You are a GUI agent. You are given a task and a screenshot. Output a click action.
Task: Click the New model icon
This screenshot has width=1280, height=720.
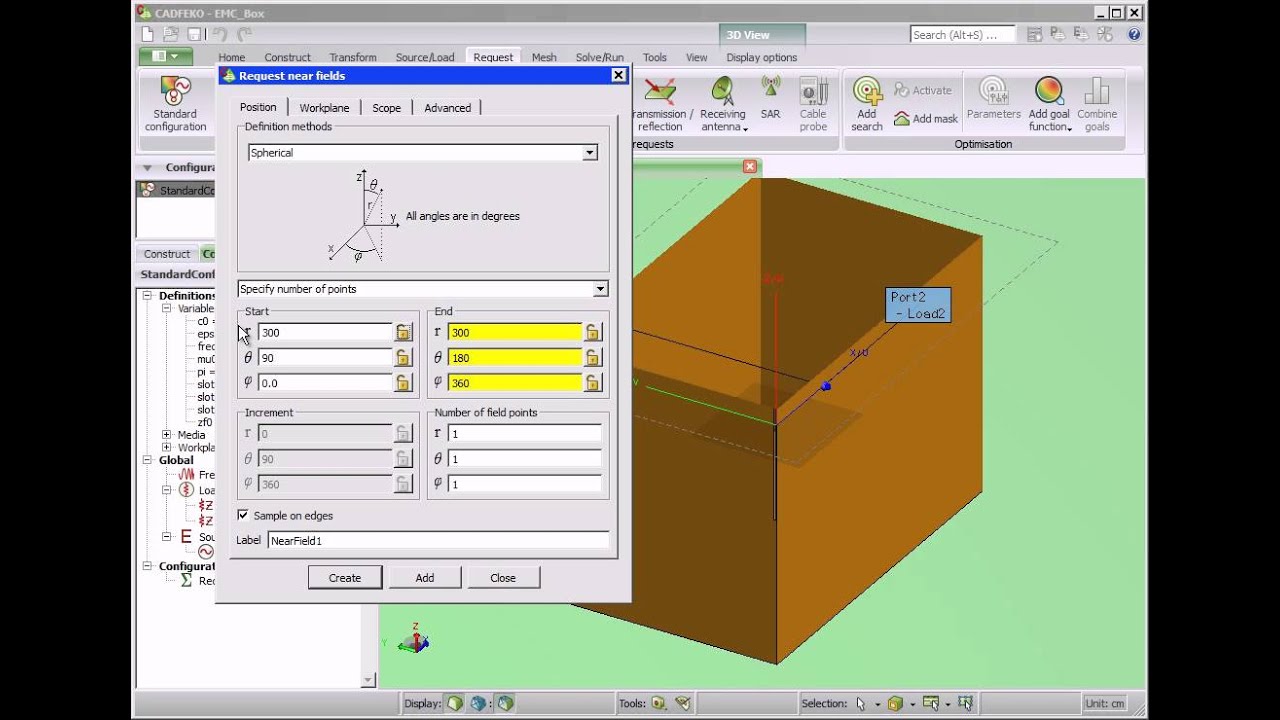pyautogui.click(x=147, y=34)
